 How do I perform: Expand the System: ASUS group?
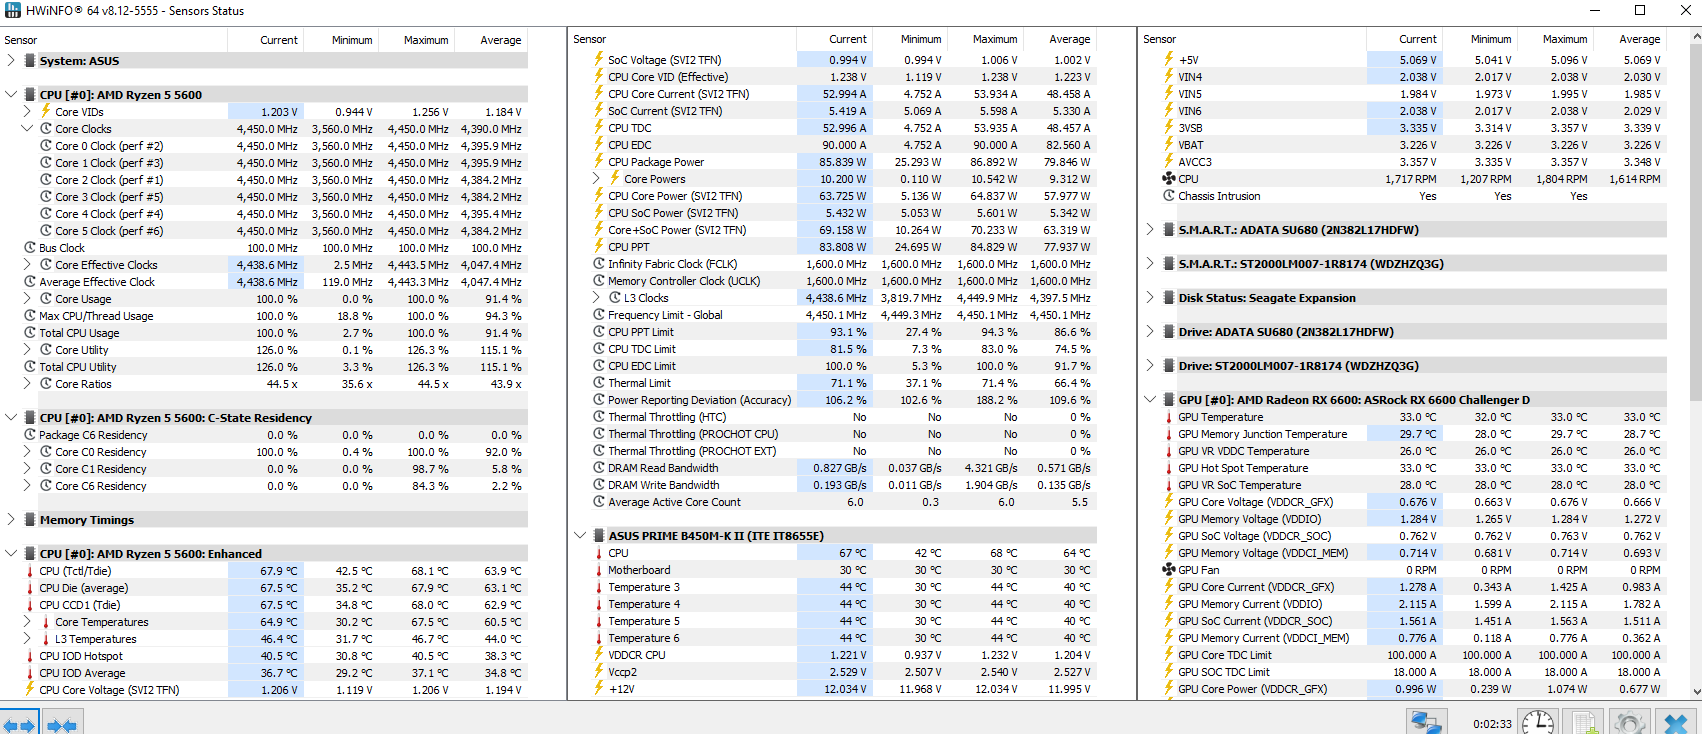[11, 61]
